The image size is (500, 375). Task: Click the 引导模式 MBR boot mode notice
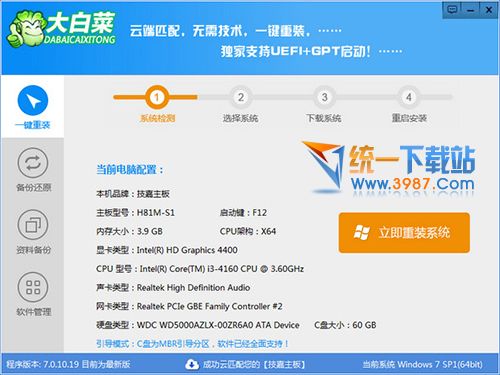pyautogui.click(x=192, y=344)
